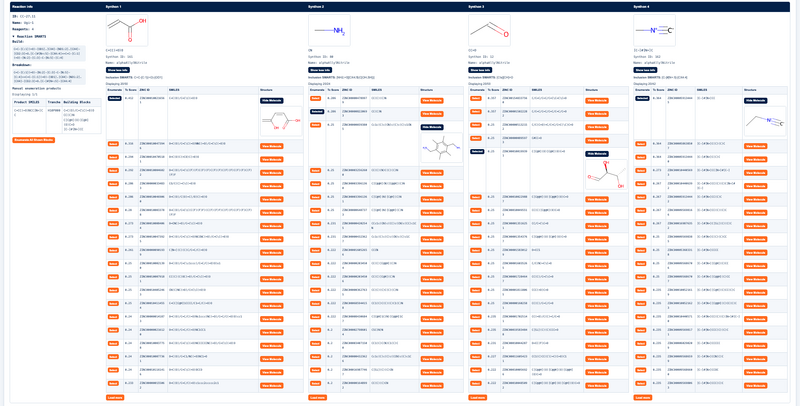800x406 pixels.
Task: Hide the ethyl isocyanide molecule in Synthon 4
Action: (756, 101)
